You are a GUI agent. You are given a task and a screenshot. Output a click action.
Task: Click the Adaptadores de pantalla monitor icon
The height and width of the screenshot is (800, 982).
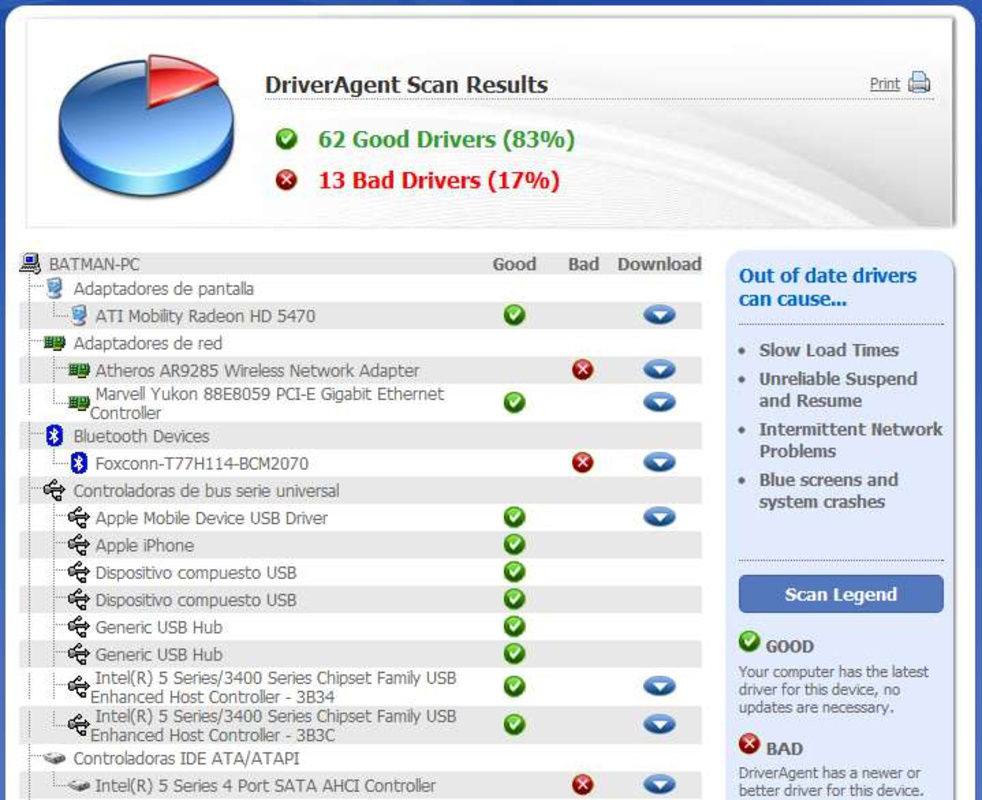54,288
